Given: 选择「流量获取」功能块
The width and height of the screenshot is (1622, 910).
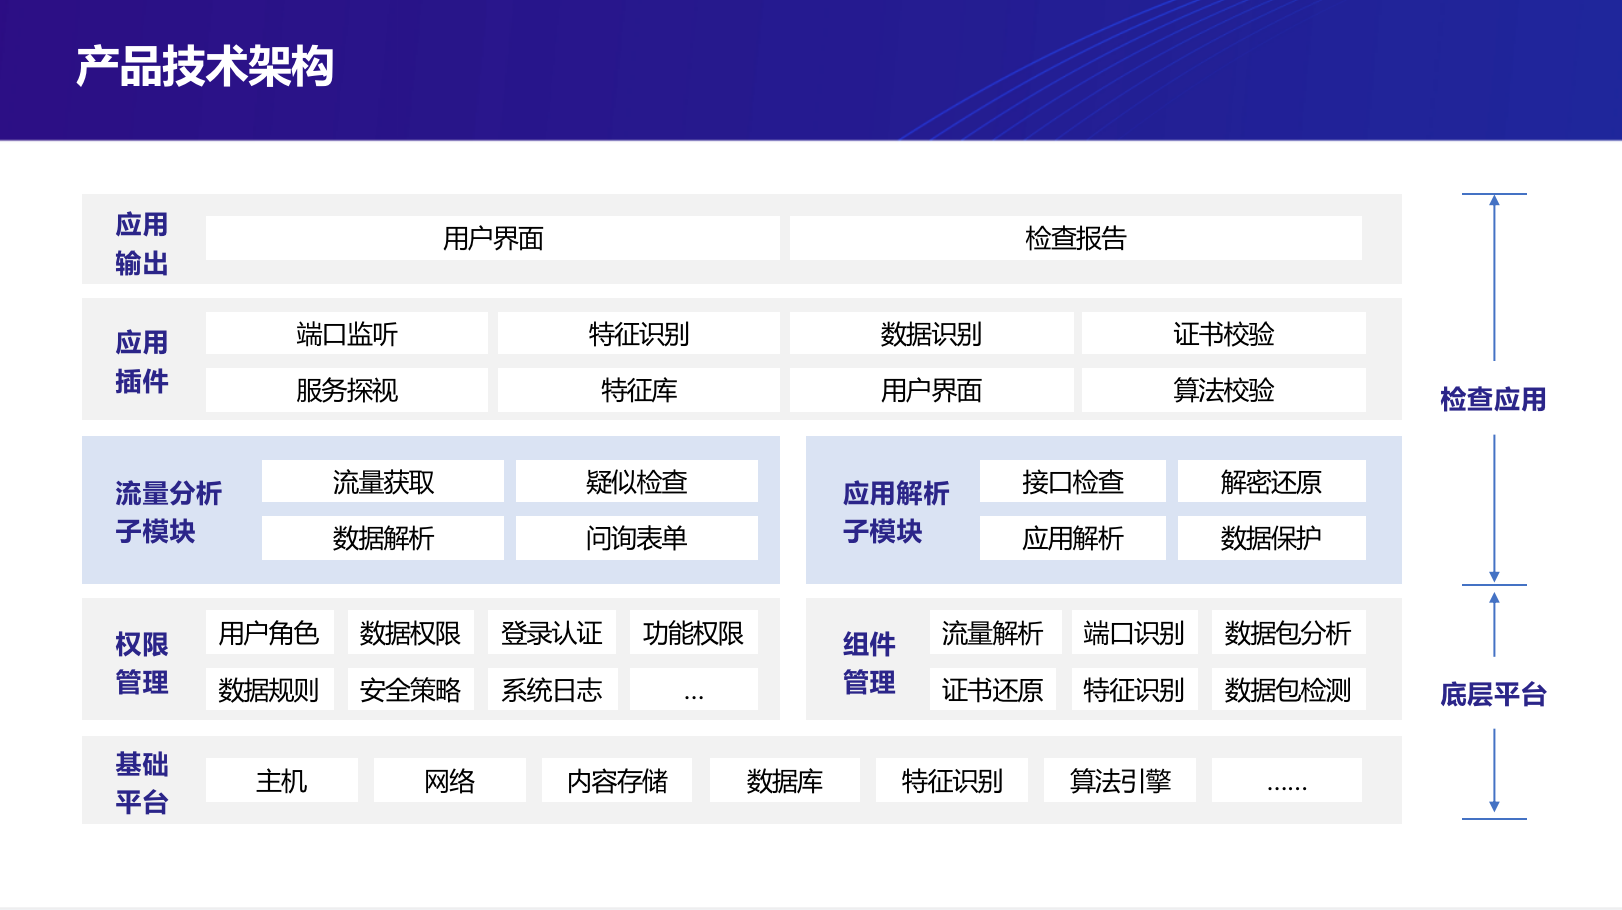Looking at the screenshot, I should [383, 481].
